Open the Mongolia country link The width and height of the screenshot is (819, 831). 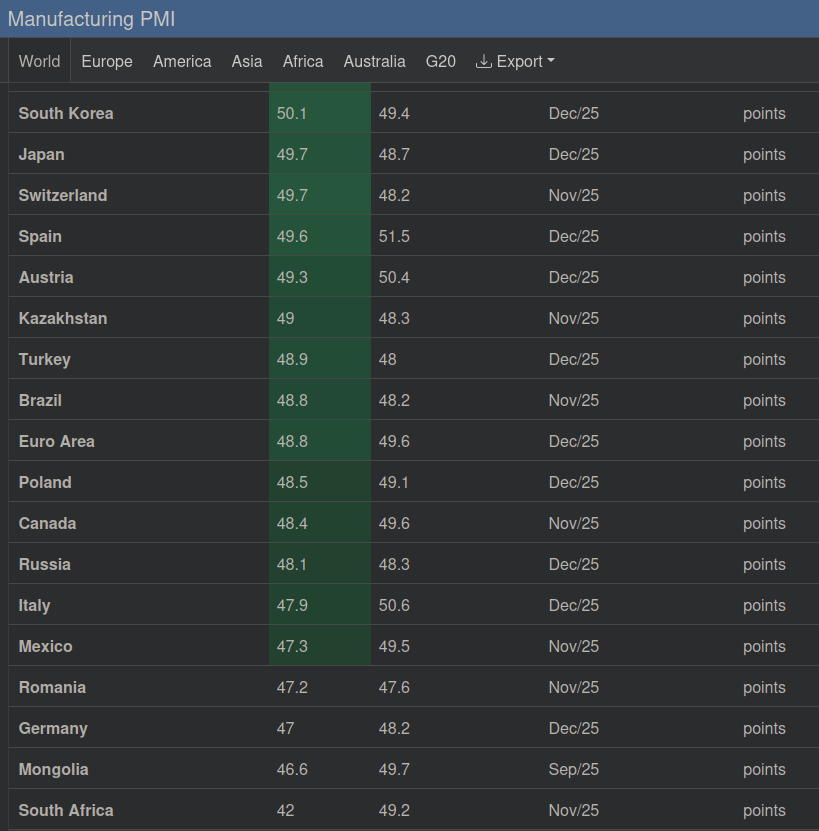coord(53,769)
